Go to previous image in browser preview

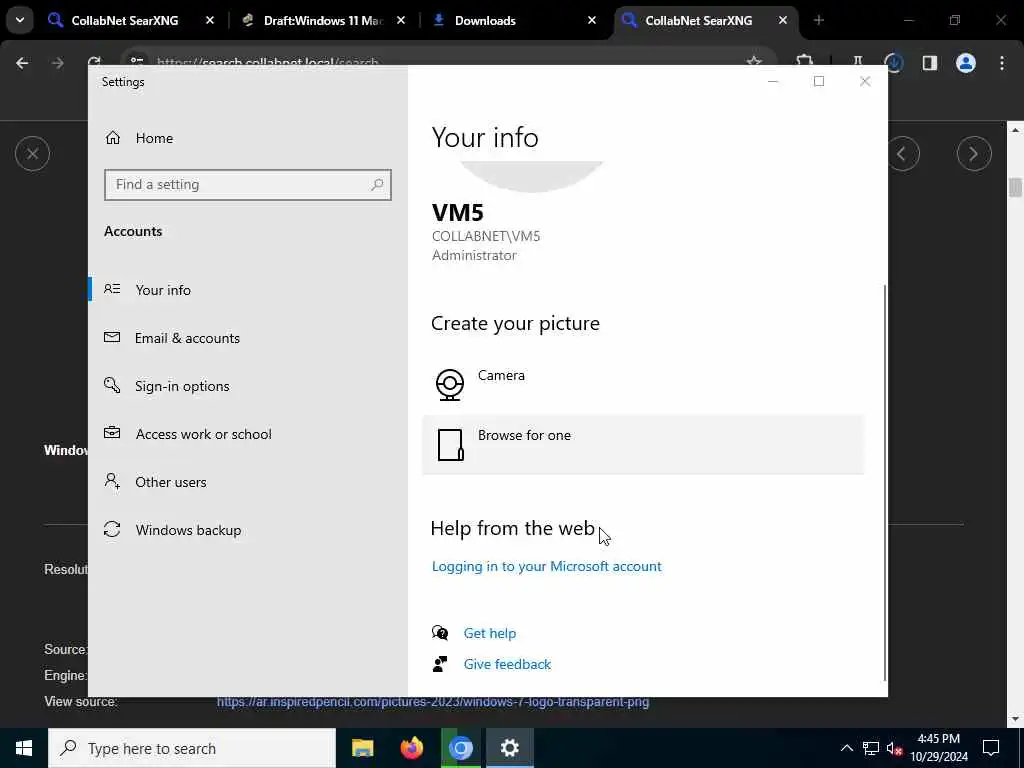click(903, 153)
